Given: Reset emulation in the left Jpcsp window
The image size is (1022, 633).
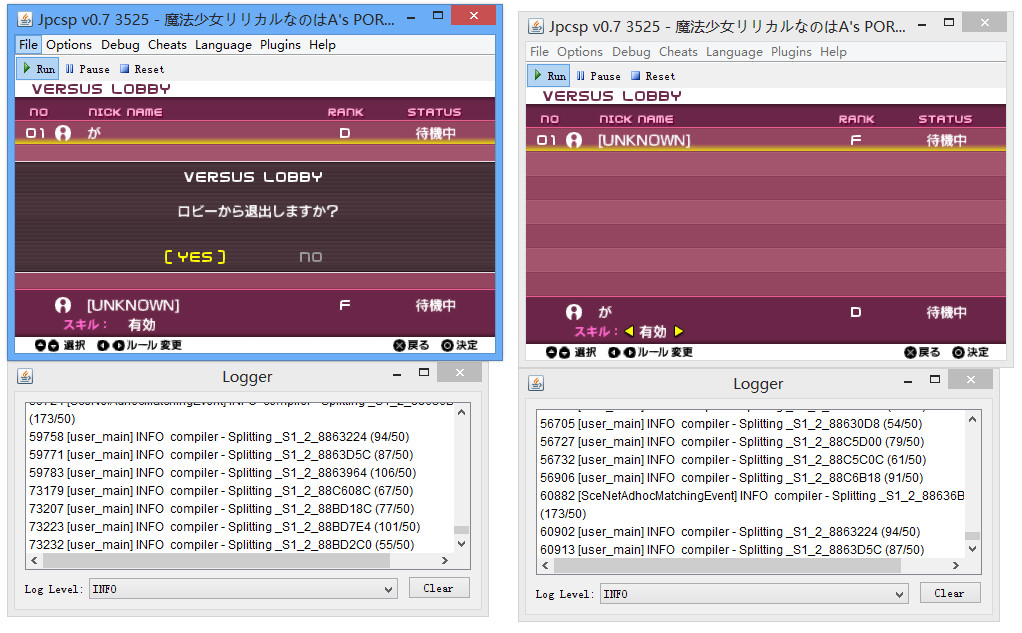Looking at the screenshot, I should point(141,69).
